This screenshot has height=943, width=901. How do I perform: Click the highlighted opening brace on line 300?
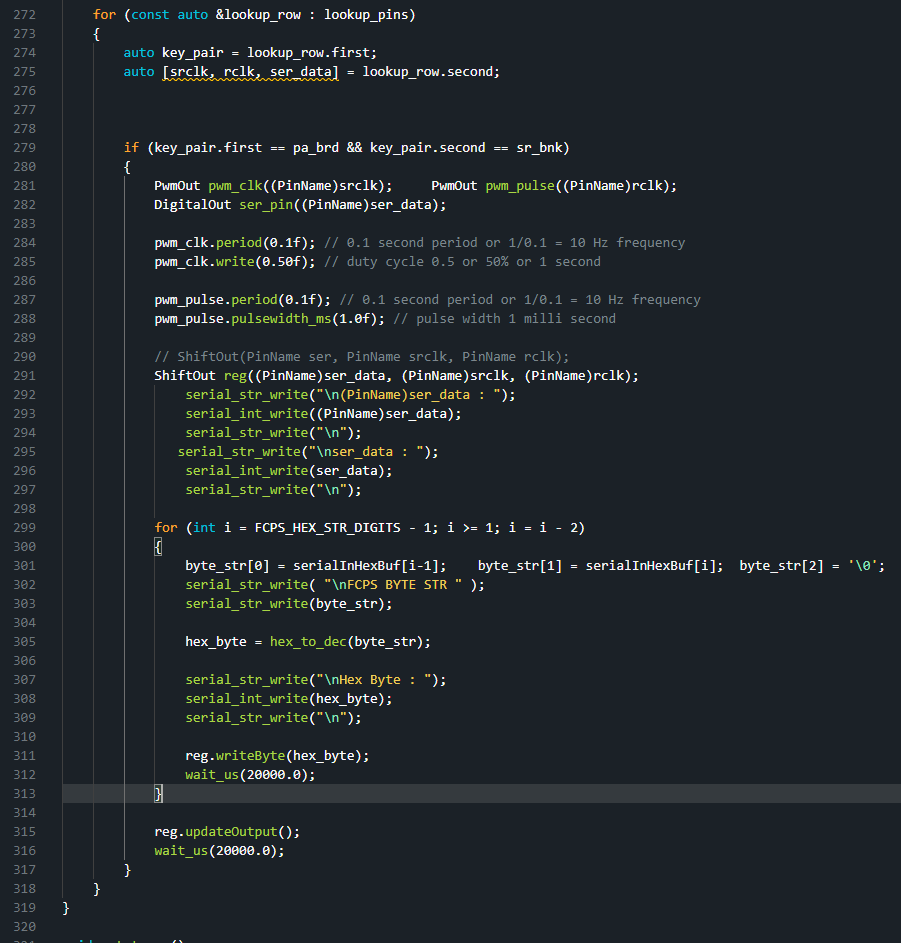(158, 547)
